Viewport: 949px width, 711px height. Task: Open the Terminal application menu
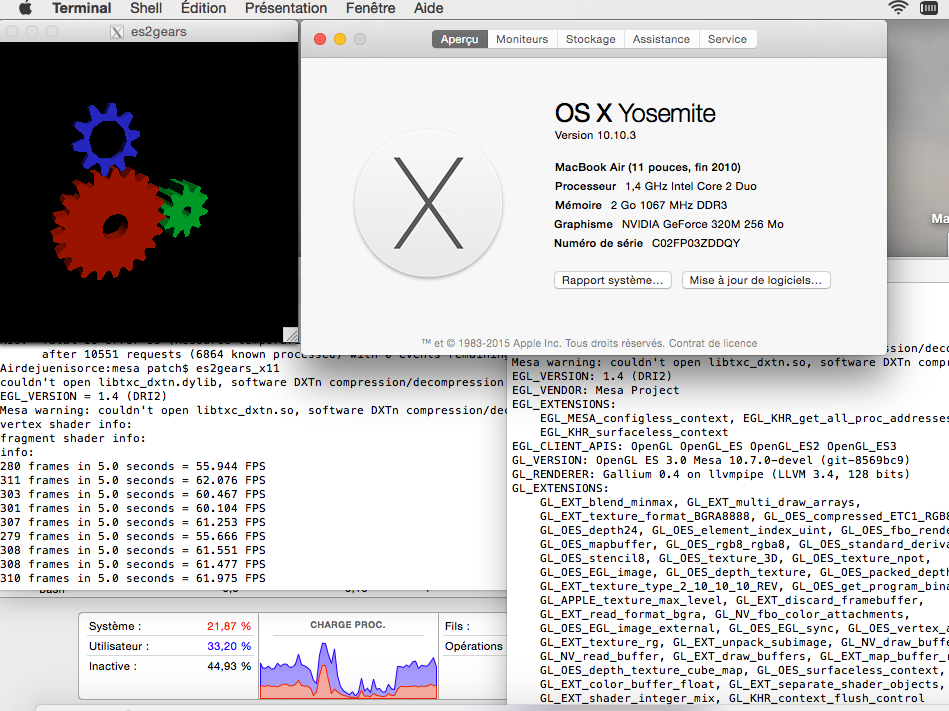[x=81, y=8]
